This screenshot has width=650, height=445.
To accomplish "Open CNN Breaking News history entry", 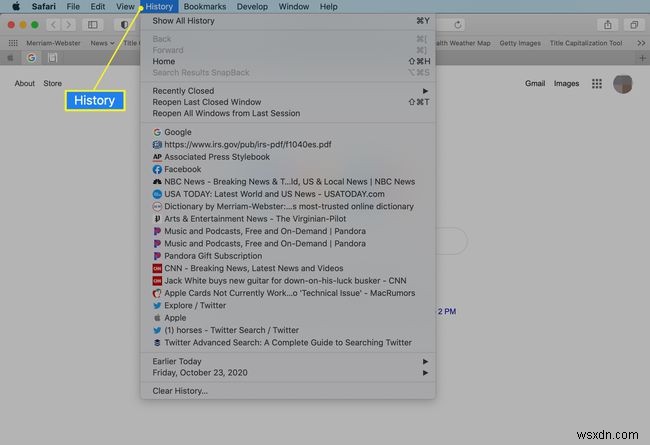I will pos(288,268).
